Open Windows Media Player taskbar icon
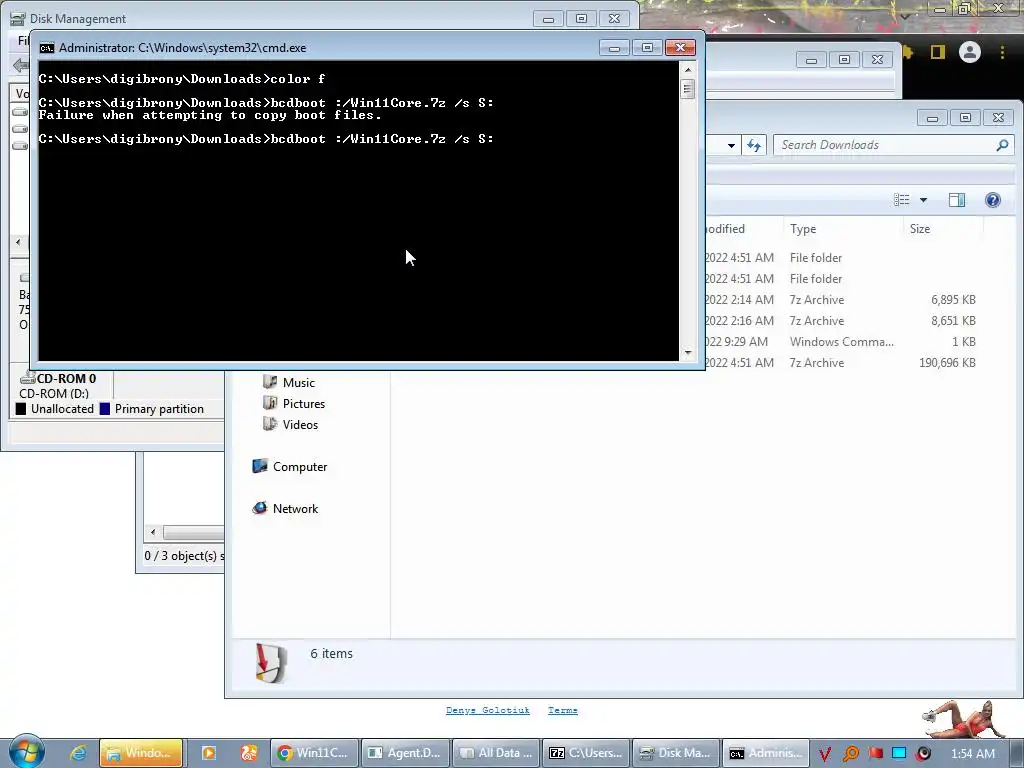This screenshot has width=1024, height=768. [x=209, y=753]
